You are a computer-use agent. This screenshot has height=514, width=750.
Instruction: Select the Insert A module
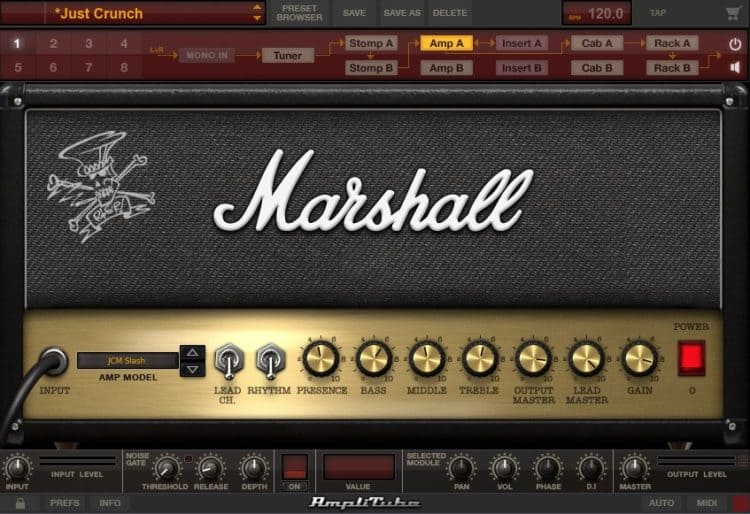(522, 44)
